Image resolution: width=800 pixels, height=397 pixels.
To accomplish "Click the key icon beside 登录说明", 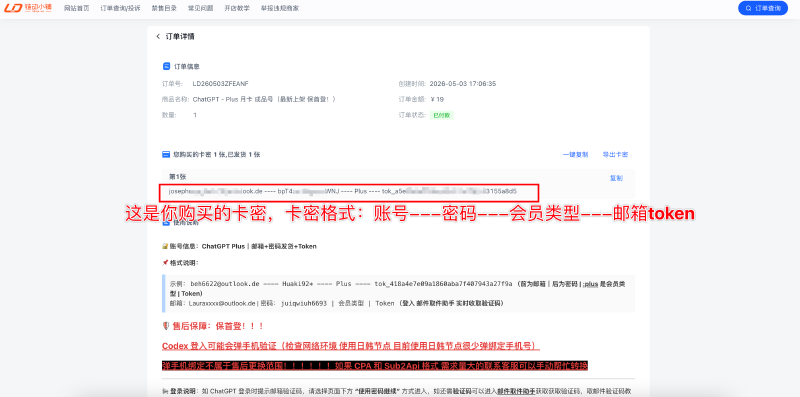I will pyautogui.click(x=165, y=391).
